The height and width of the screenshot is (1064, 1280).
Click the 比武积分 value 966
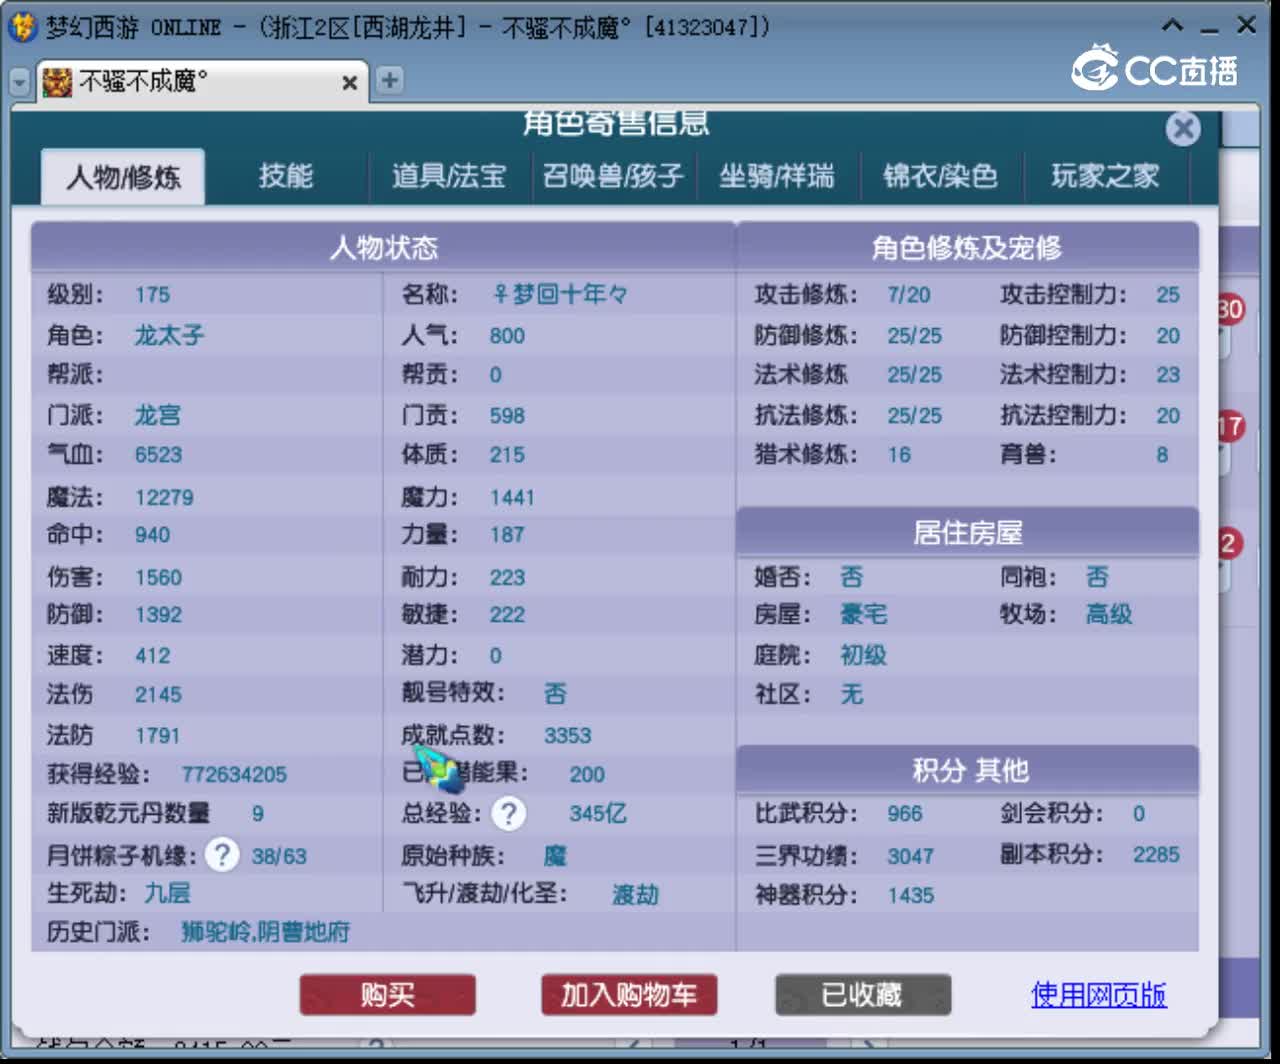[x=904, y=814]
